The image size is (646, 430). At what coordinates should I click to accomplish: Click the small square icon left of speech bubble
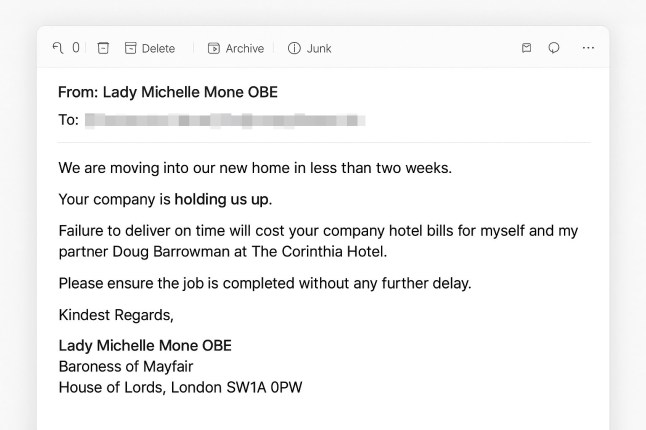[x=527, y=48]
